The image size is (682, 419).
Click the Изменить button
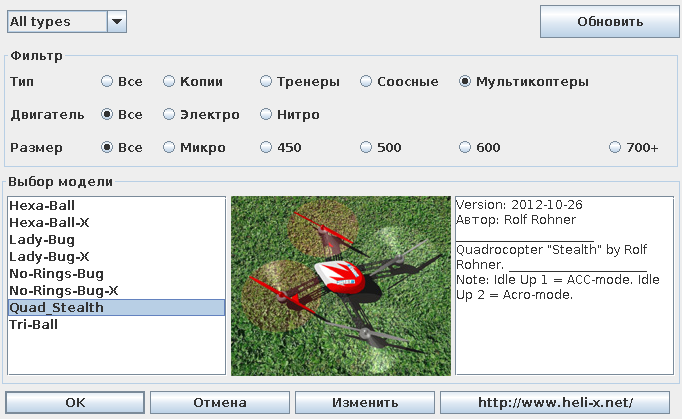coord(365,402)
